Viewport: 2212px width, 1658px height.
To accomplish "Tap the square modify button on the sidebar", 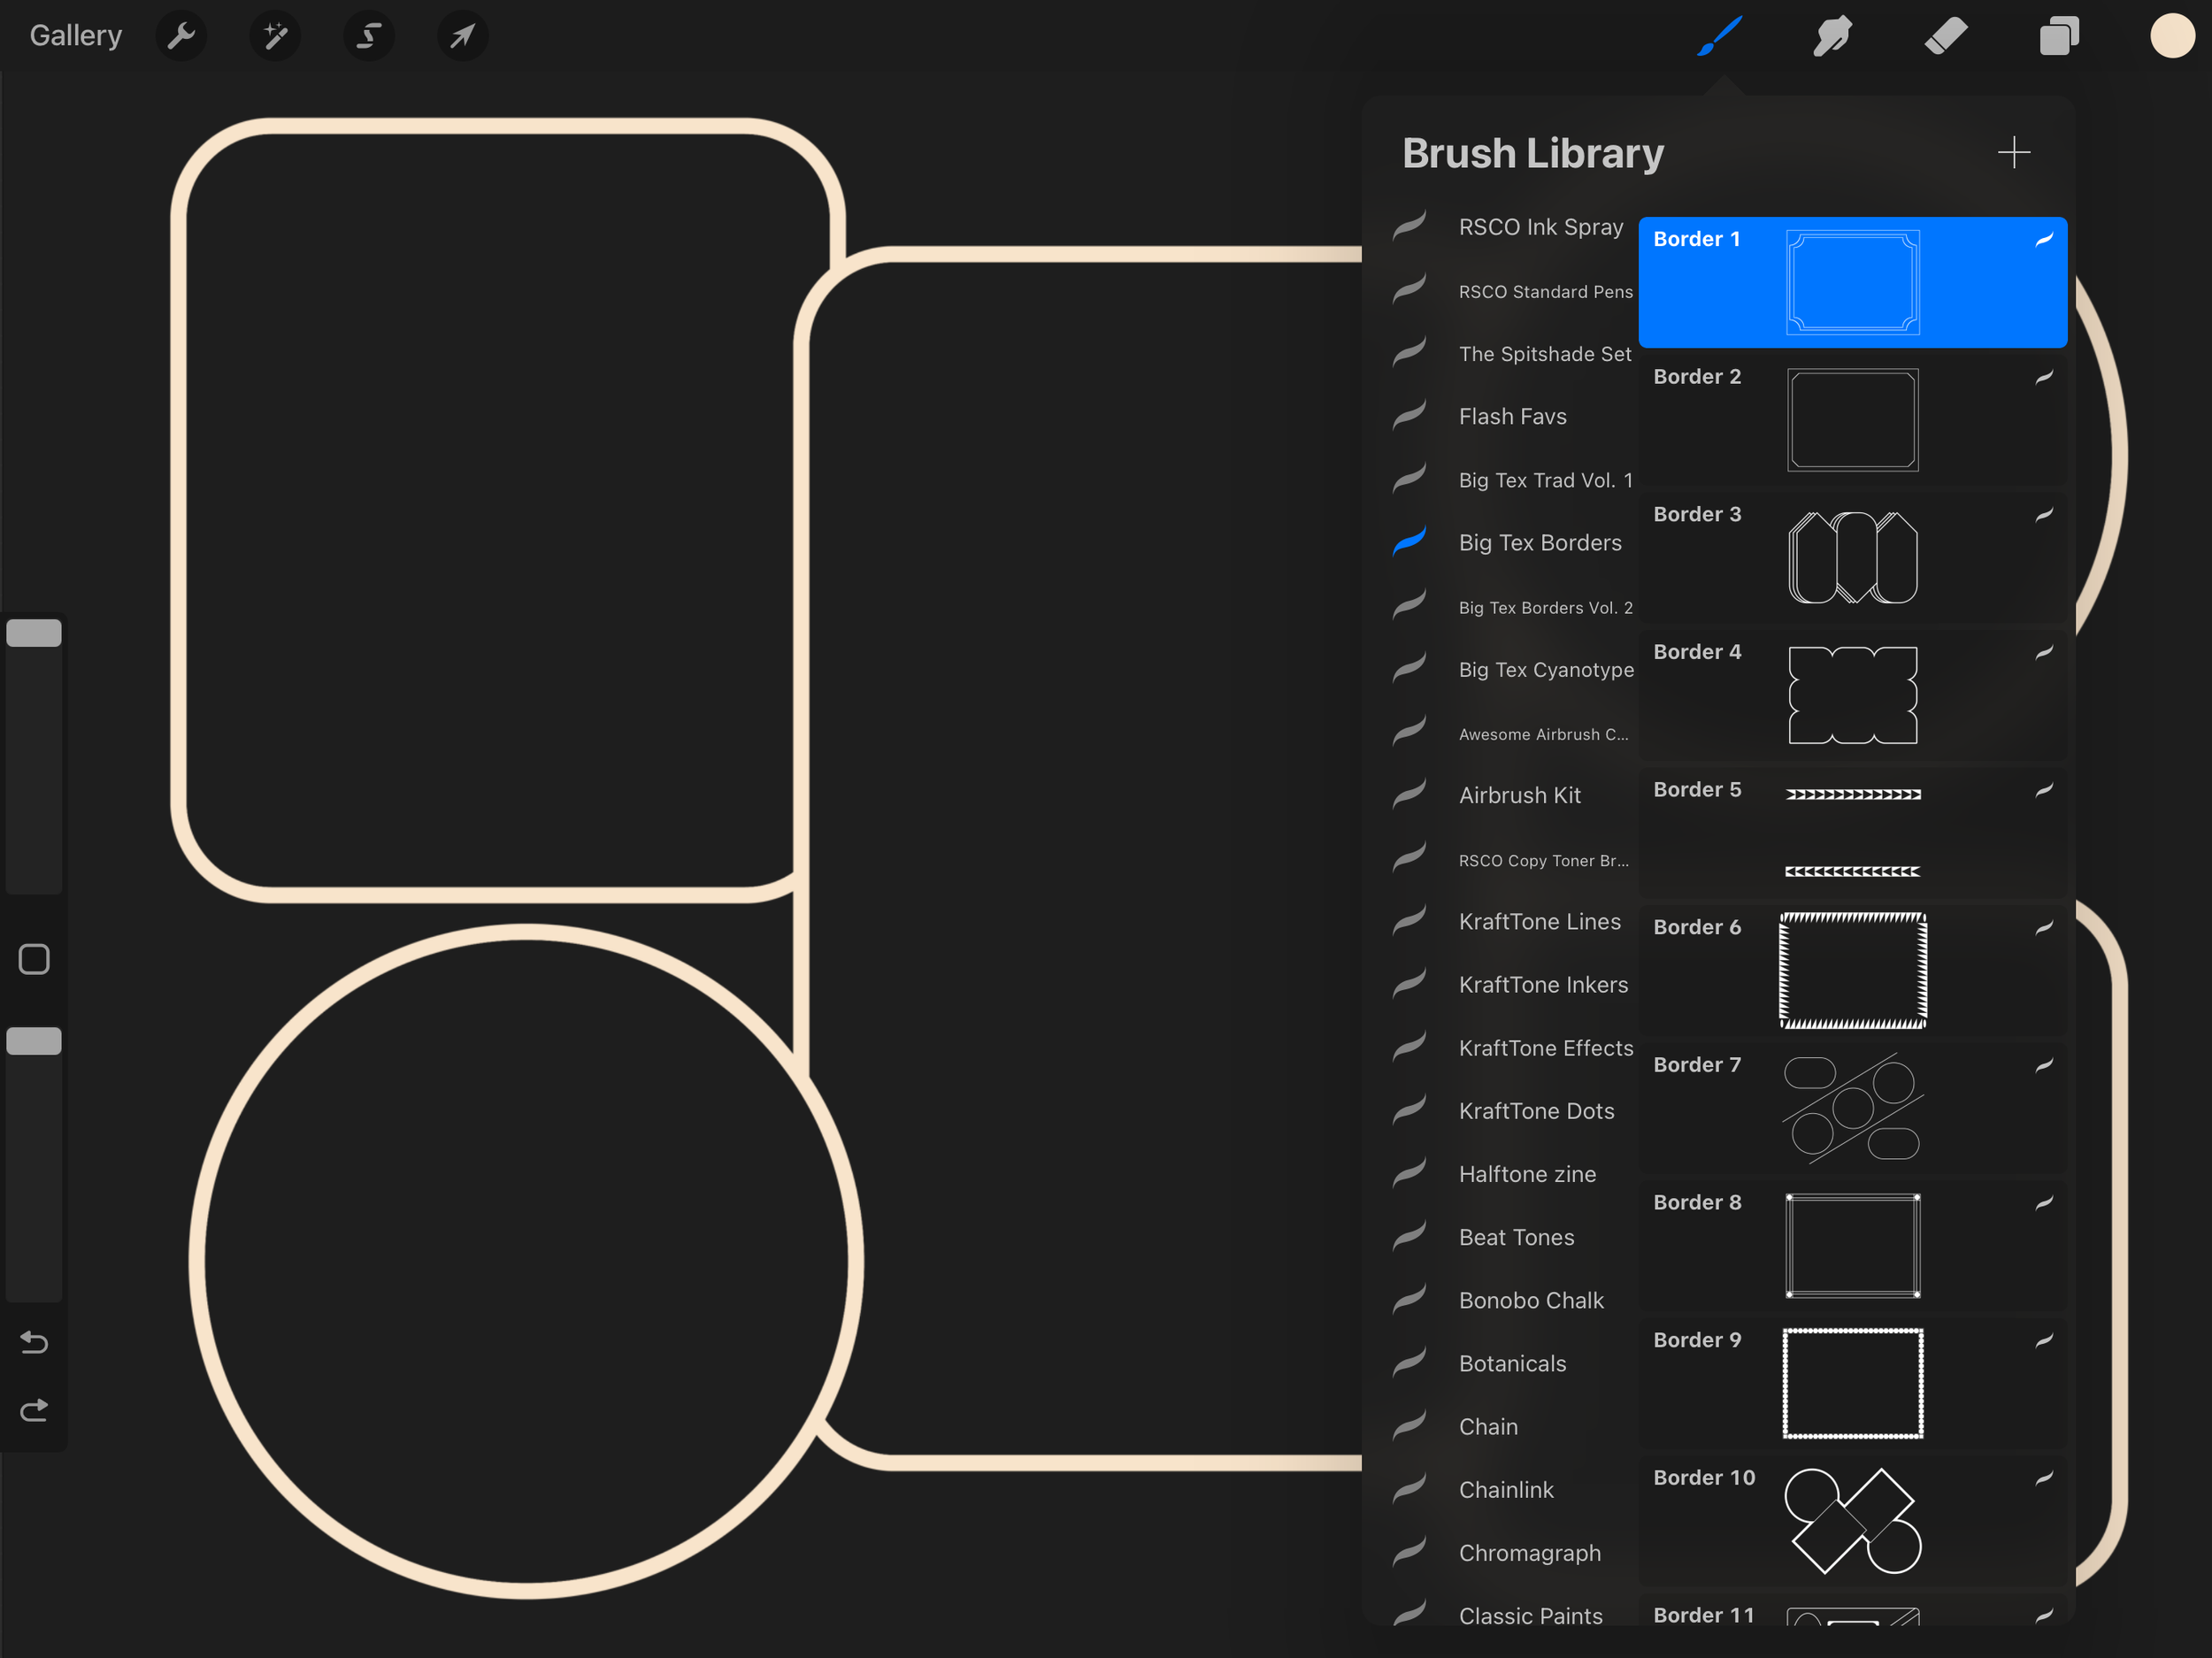I will coord(34,959).
